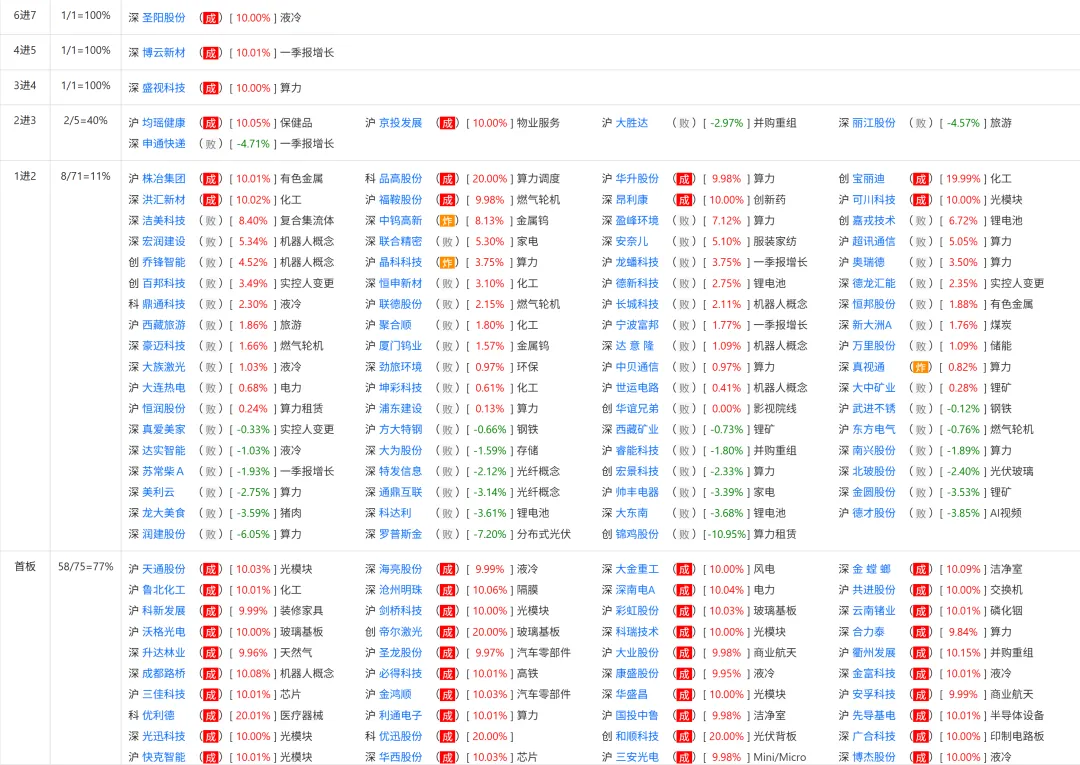This screenshot has width=1080, height=765.
Task: Click the 京投发展 stock name
Action: coord(401,123)
